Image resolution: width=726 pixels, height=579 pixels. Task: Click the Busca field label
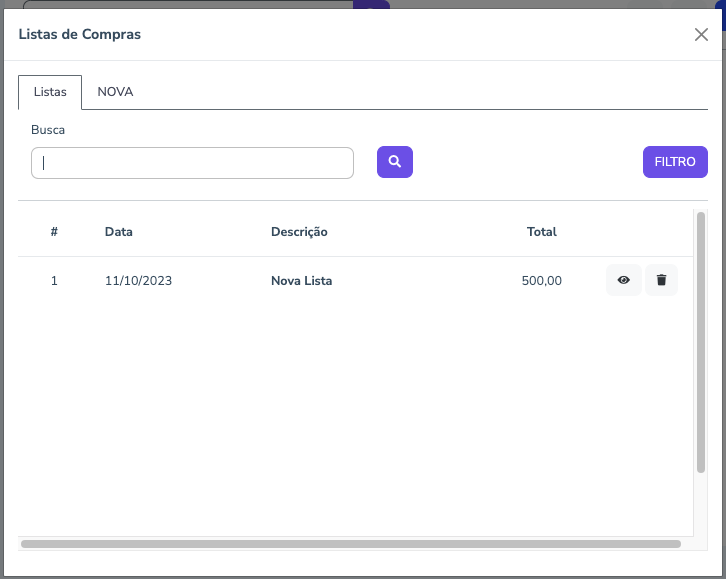pos(48,130)
